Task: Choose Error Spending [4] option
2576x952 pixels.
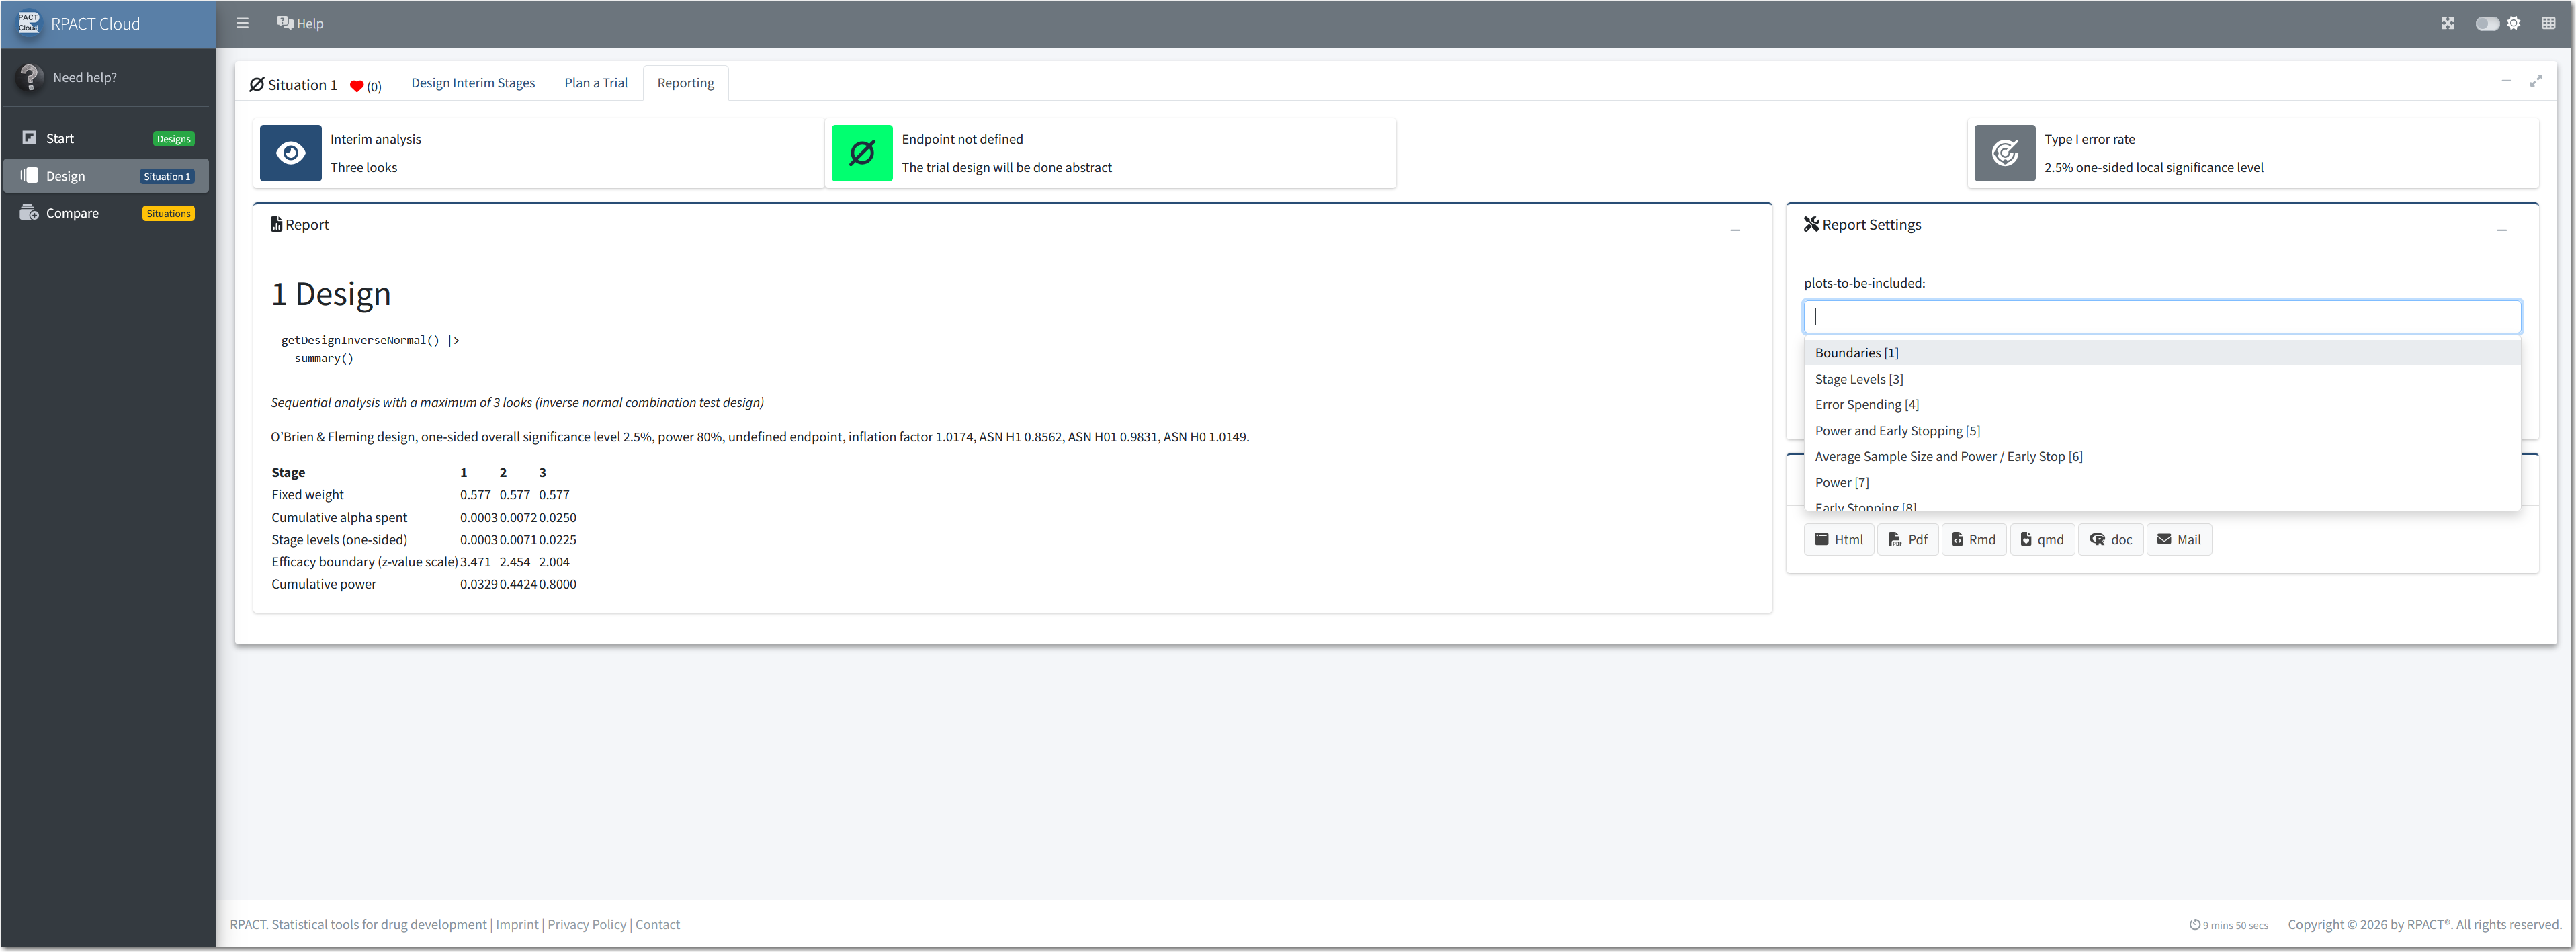Action: point(1866,405)
